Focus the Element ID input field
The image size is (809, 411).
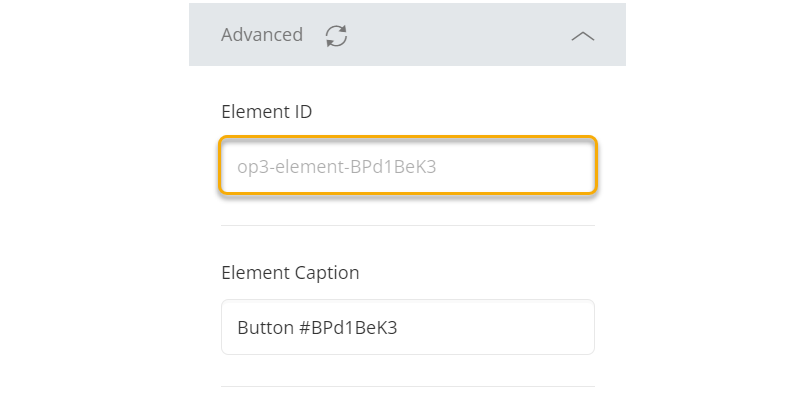(x=408, y=165)
